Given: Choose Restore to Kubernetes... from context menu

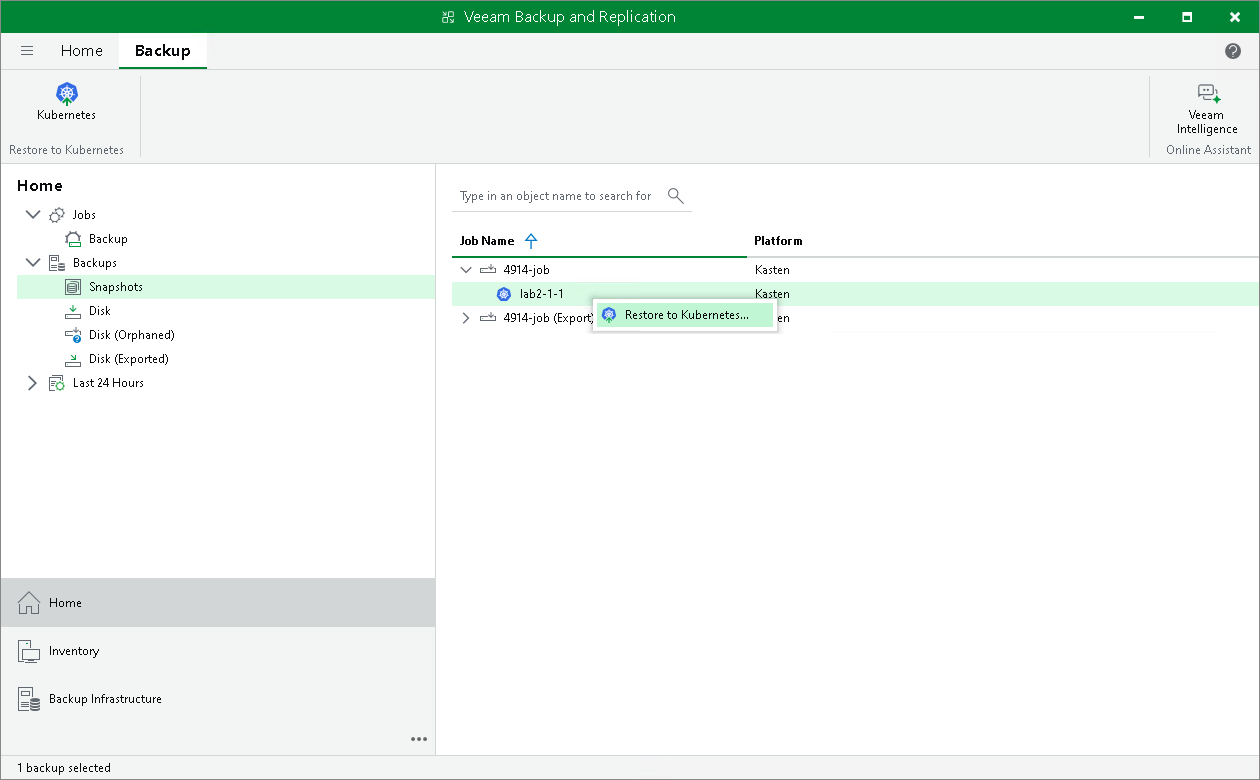Looking at the screenshot, I should point(685,315).
